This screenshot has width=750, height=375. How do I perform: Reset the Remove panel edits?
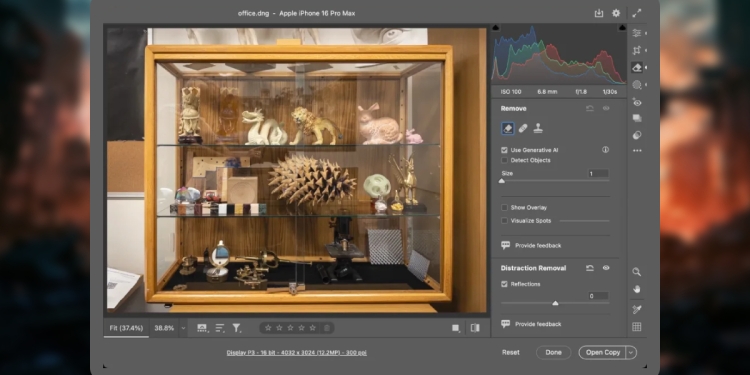point(590,109)
